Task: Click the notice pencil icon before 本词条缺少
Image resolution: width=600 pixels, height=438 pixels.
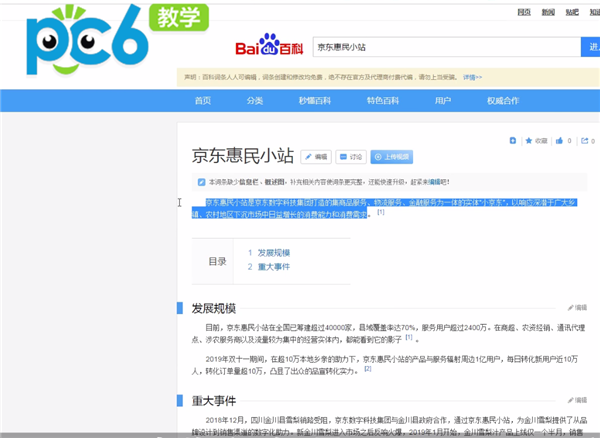Action: tap(201, 182)
